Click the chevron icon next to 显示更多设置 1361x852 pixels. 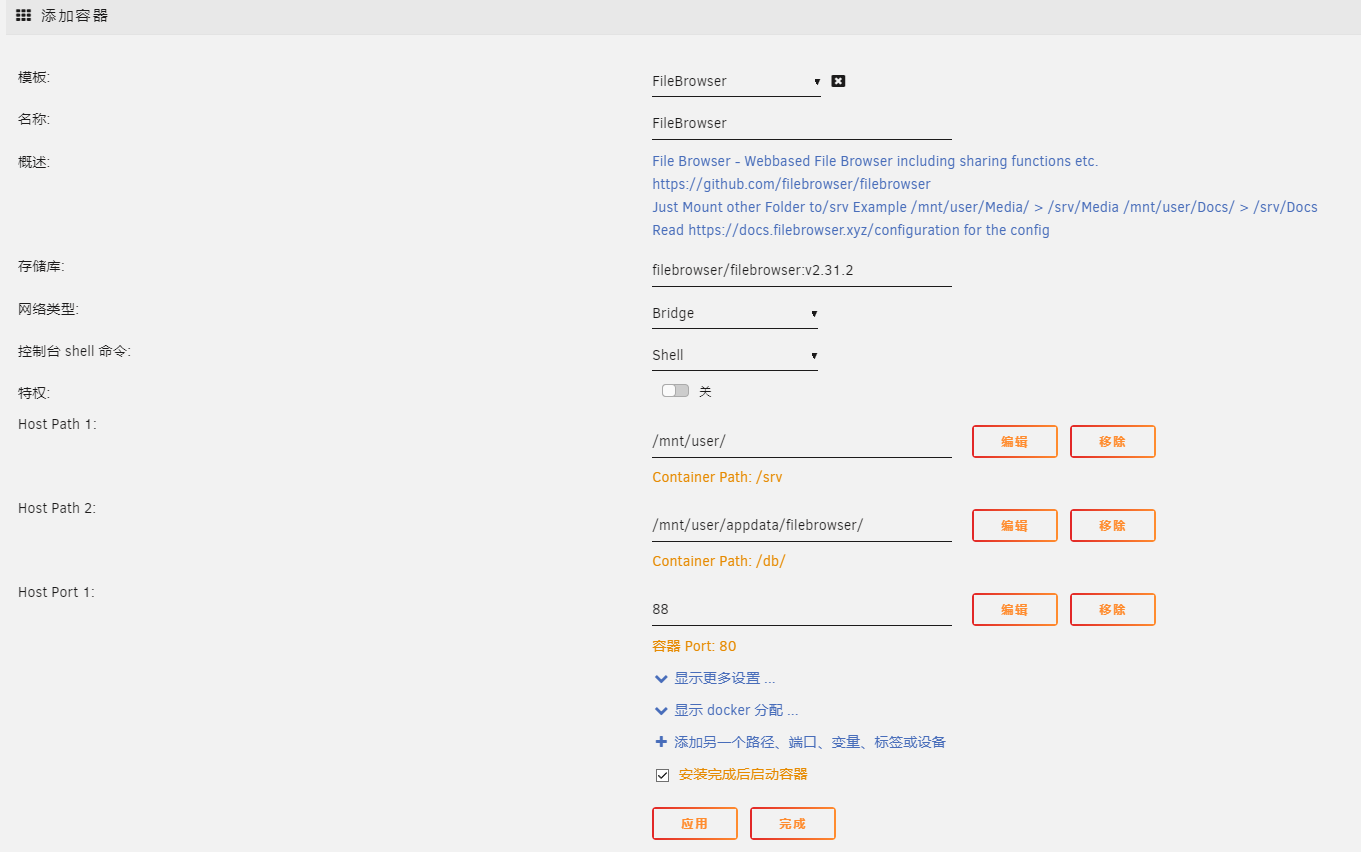pyautogui.click(x=661, y=679)
